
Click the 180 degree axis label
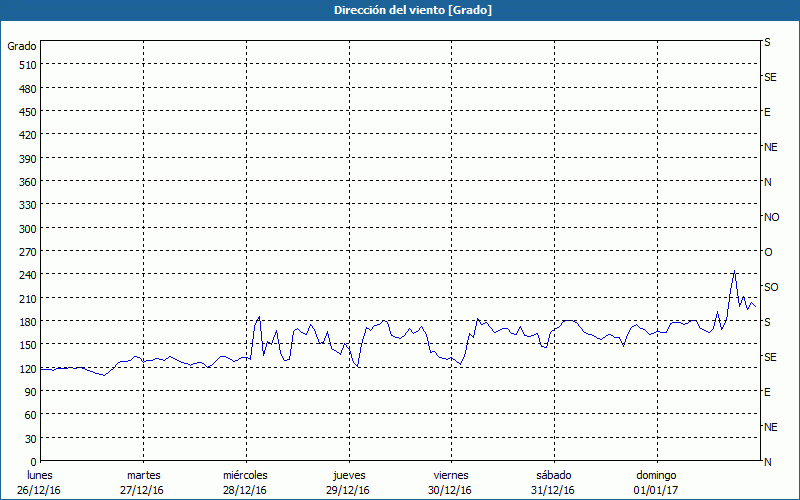tap(27, 321)
